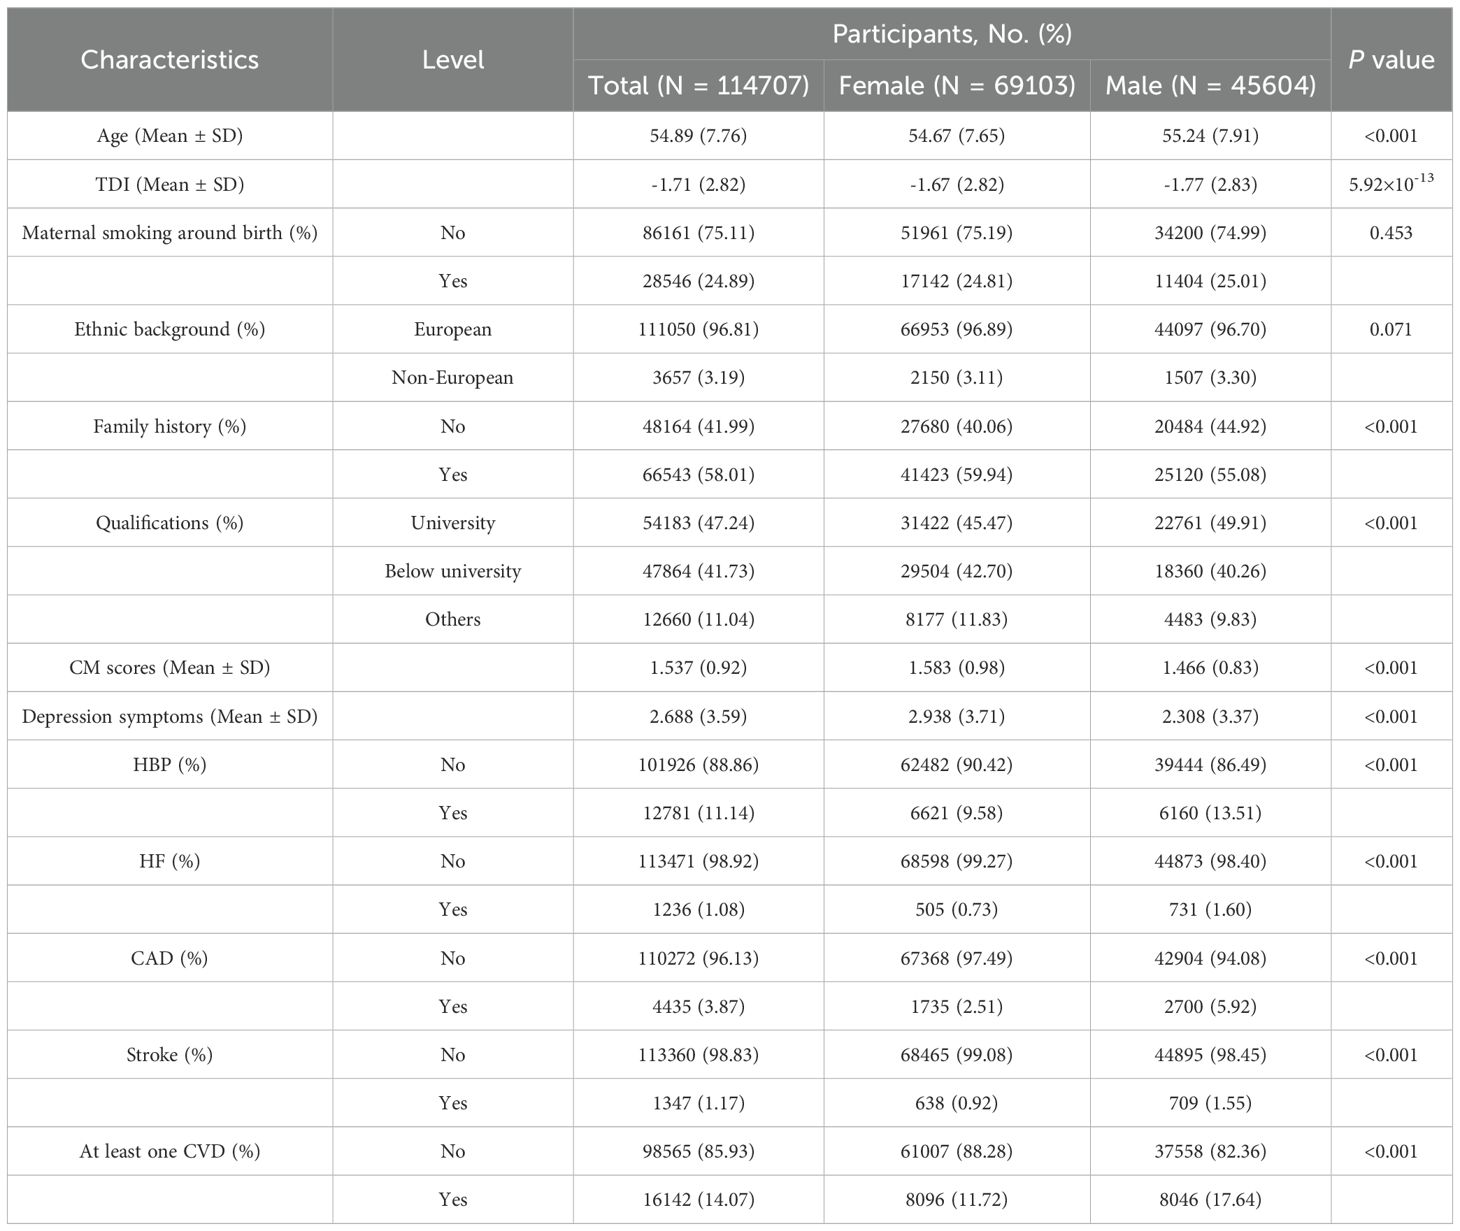Click the Level column header

tap(453, 60)
